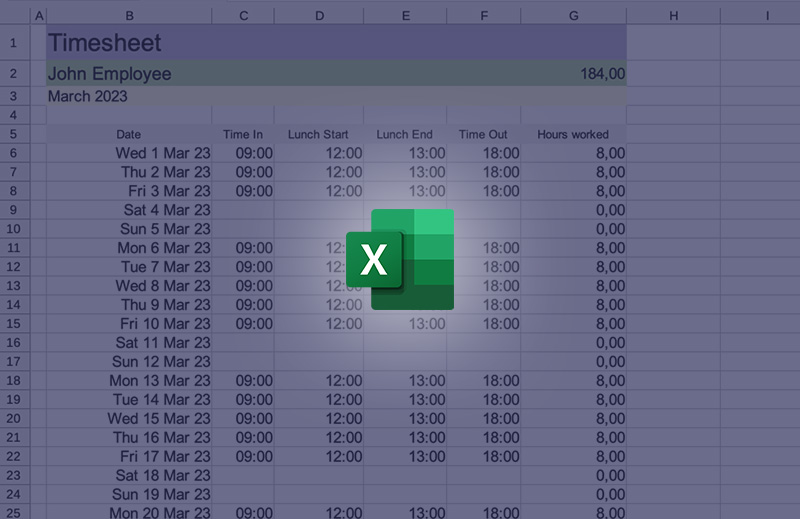Select the Fri 3 Mar 23 date cell
Screen dimensions: 800x519
[129, 191]
